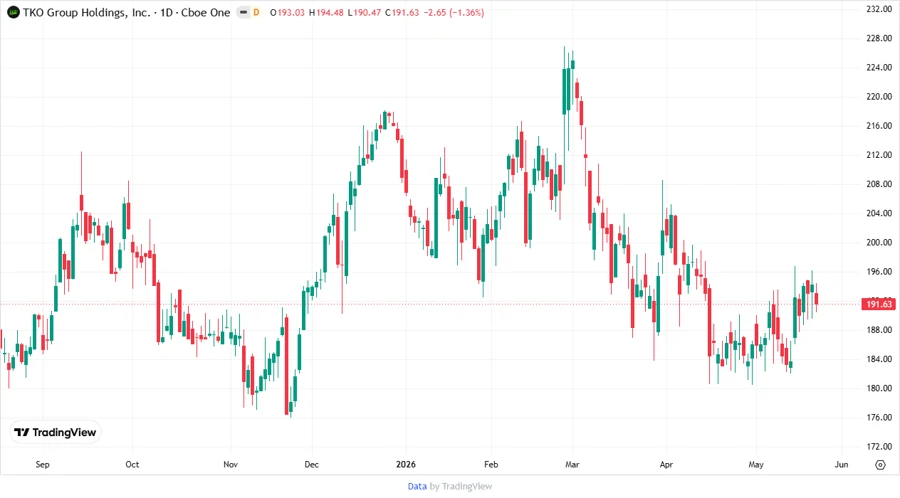Image resolution: width=900 pixels, height=498 pixels.
Task: Click the 172.00 price axis label
Action: (879, 446)
